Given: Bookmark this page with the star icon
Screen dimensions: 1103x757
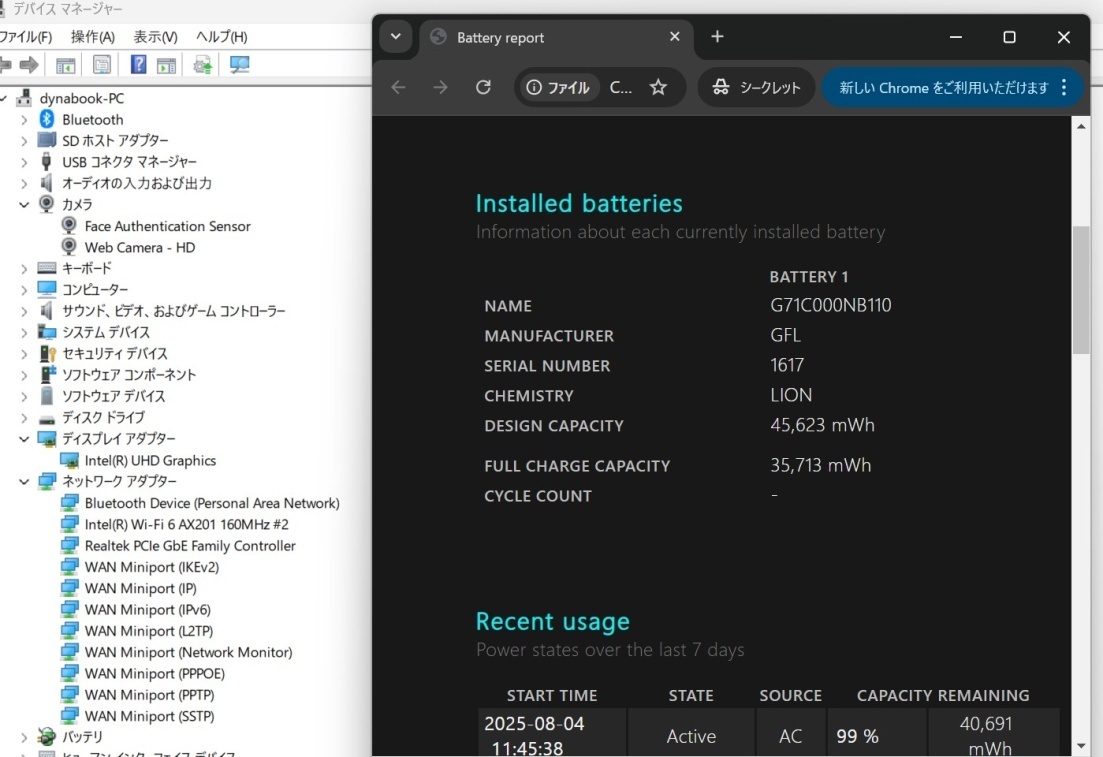Looking at the screenshot, I should tap(658, 88).
